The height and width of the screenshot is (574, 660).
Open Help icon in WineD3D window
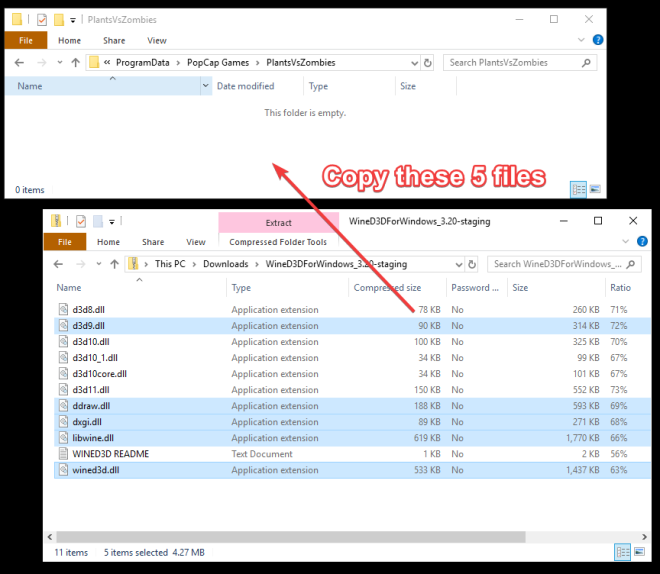(x=642, y=241)
